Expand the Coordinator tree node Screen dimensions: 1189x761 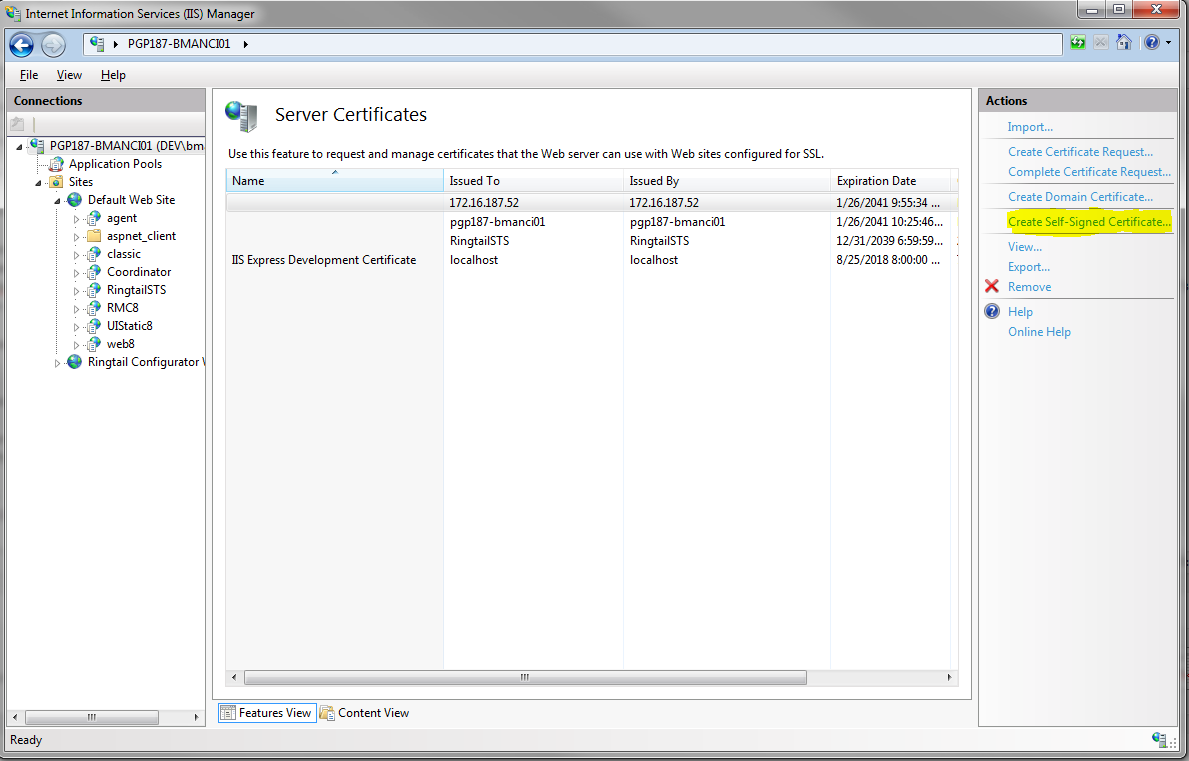76,273
